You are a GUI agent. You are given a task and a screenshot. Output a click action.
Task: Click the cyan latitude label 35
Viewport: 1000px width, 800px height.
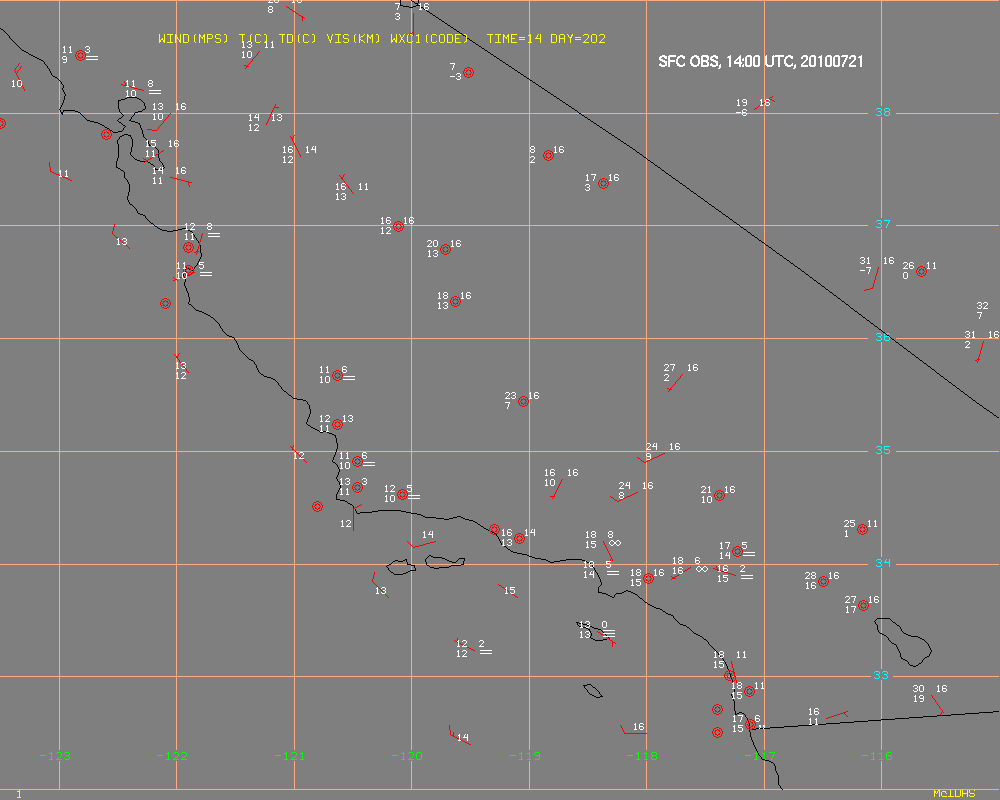click(x=883, y=450)
